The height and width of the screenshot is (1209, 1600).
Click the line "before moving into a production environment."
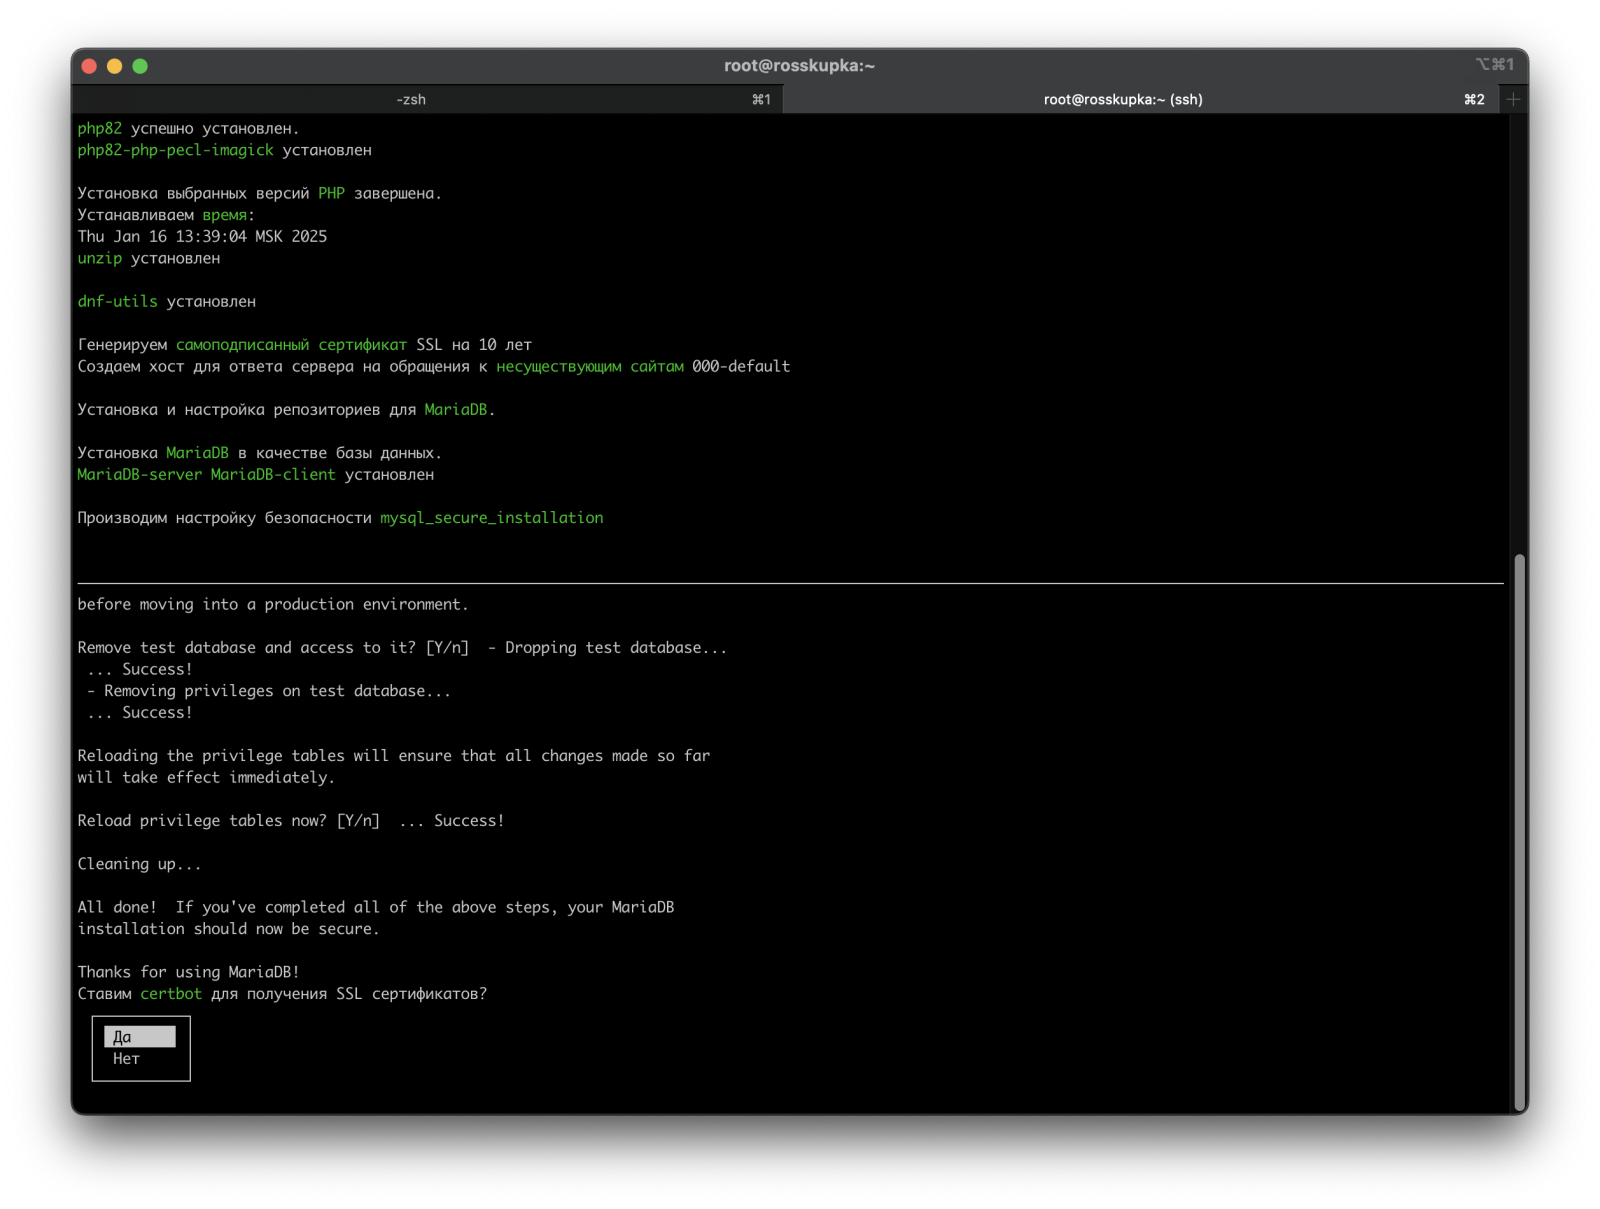click(273, 605)
